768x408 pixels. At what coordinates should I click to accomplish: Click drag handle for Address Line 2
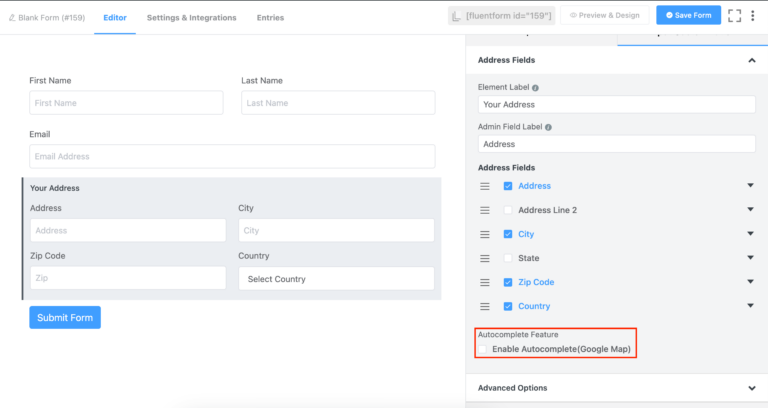485,210
